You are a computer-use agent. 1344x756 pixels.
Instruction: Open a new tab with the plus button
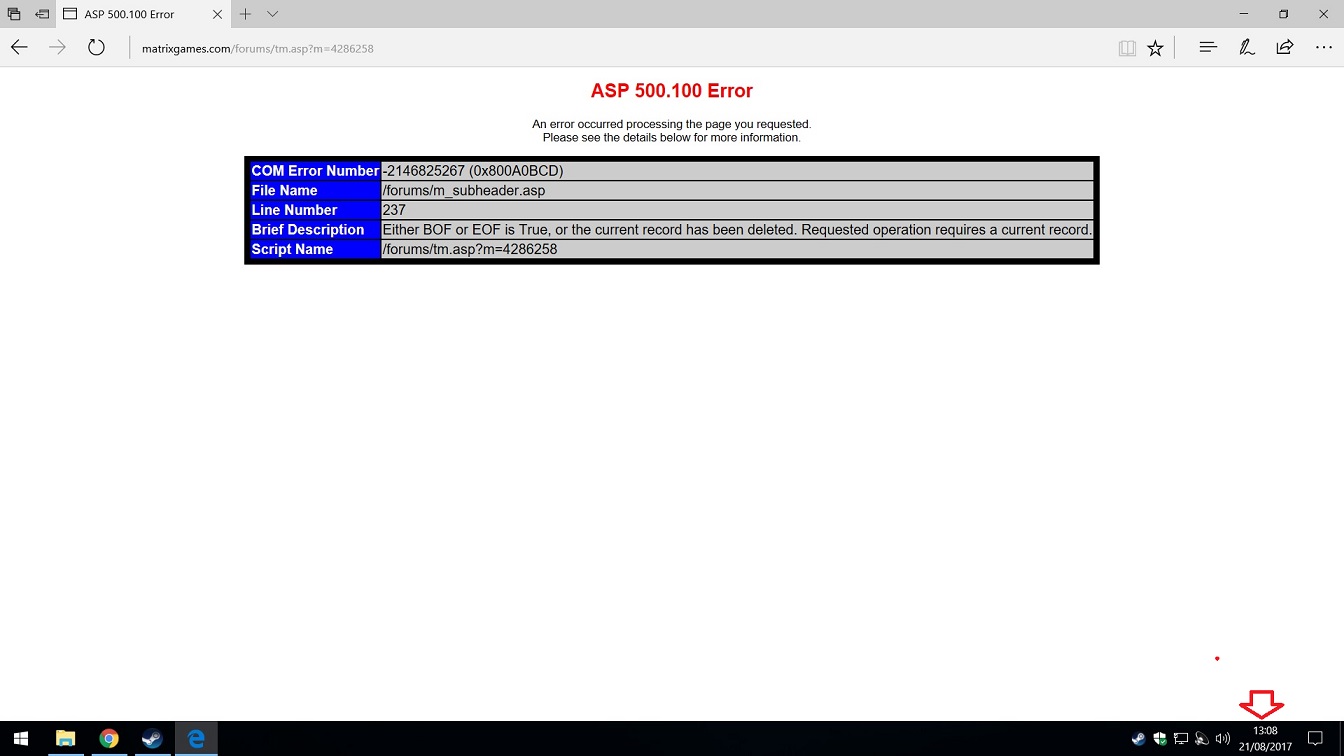[x=245, y=14]
